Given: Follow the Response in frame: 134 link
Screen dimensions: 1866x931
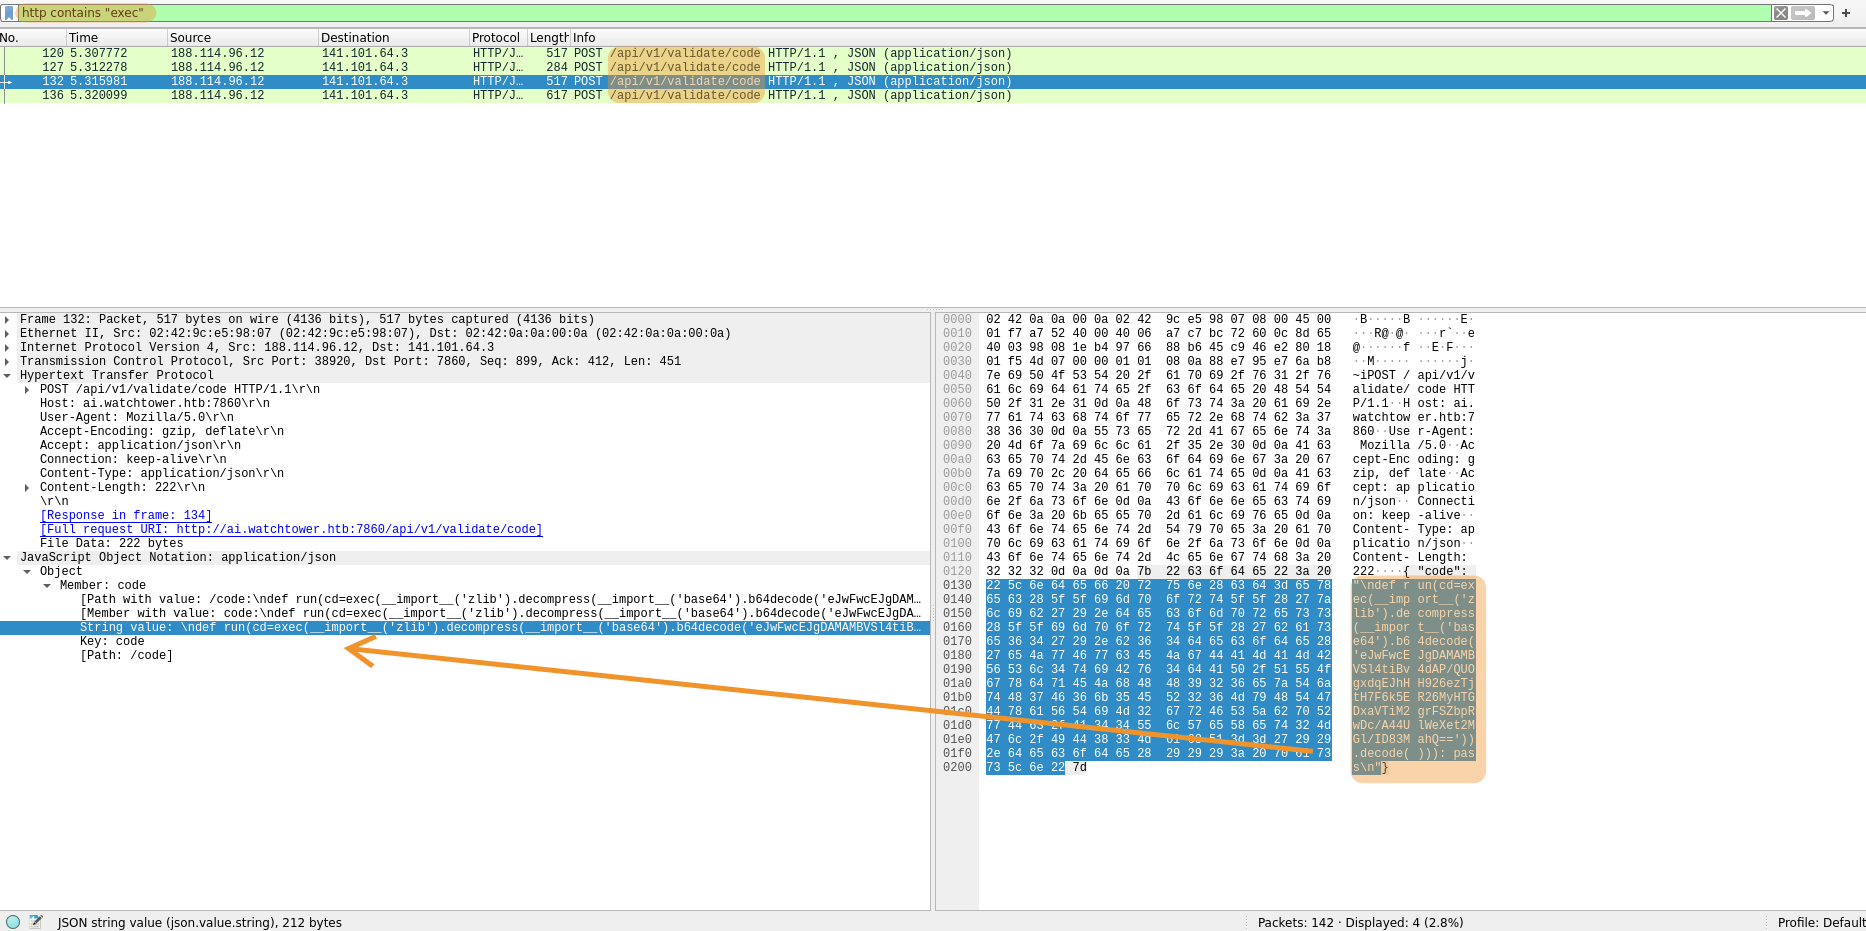Looking at the screenshot, I should (125, 515).
